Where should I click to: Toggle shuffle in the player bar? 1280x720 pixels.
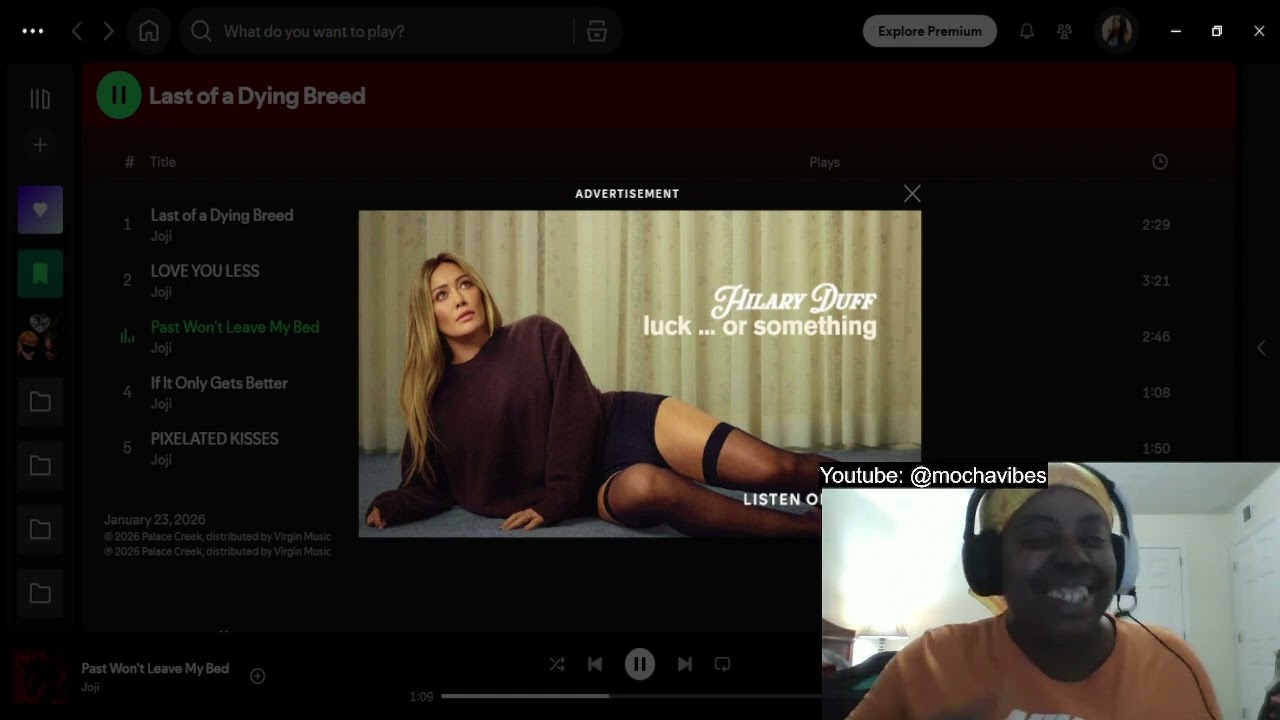(557, 664)
